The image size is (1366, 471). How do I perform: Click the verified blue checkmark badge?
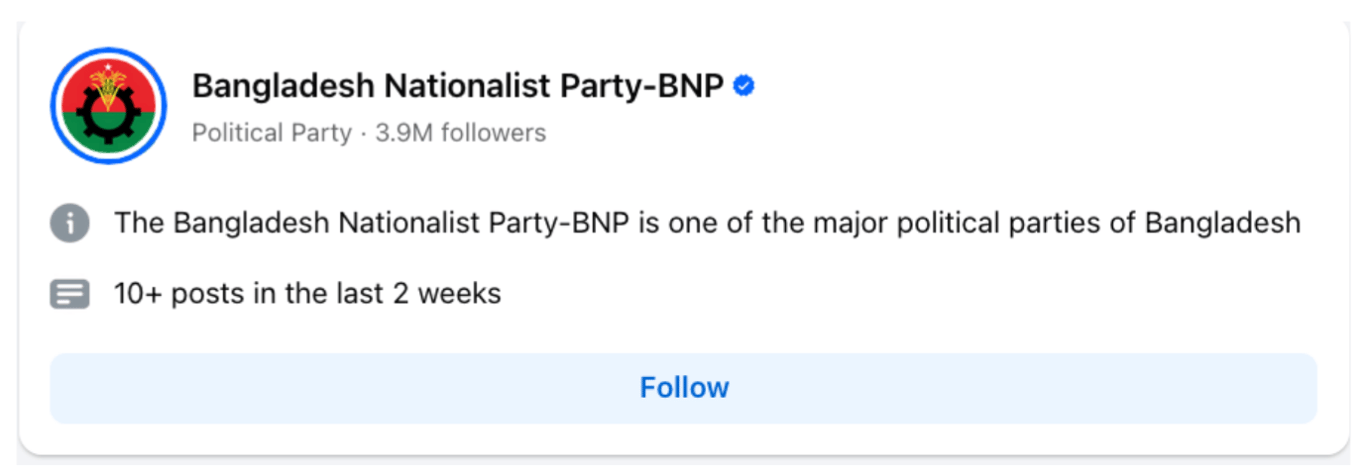743,87
